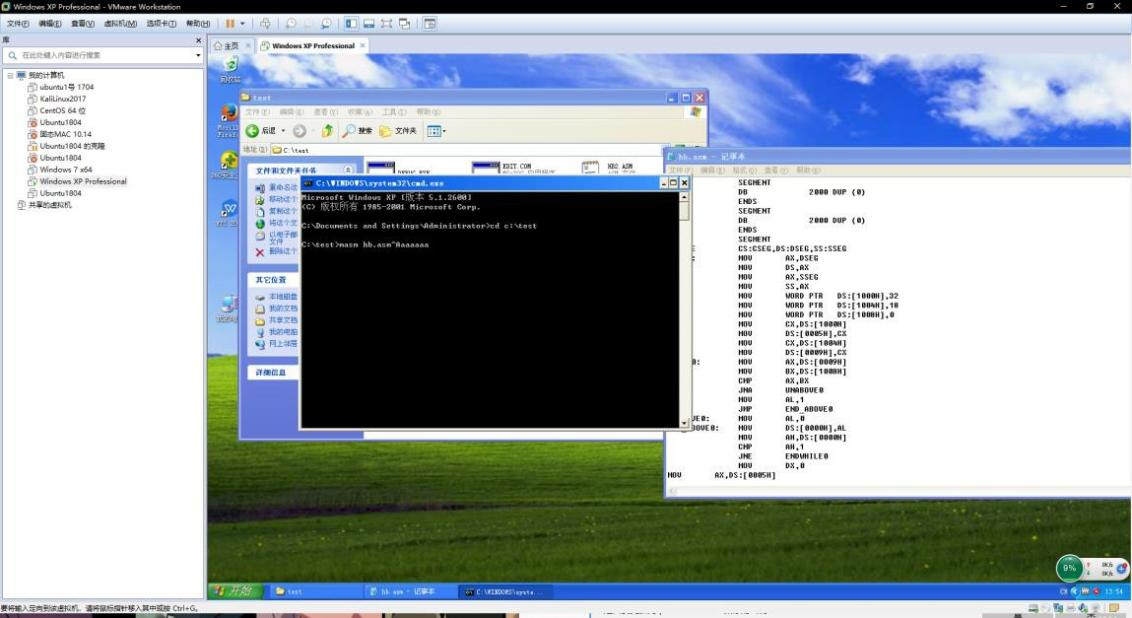1132x618 pixels.
Task: Click the 后退 back button in Explorer
Action: 261,131
